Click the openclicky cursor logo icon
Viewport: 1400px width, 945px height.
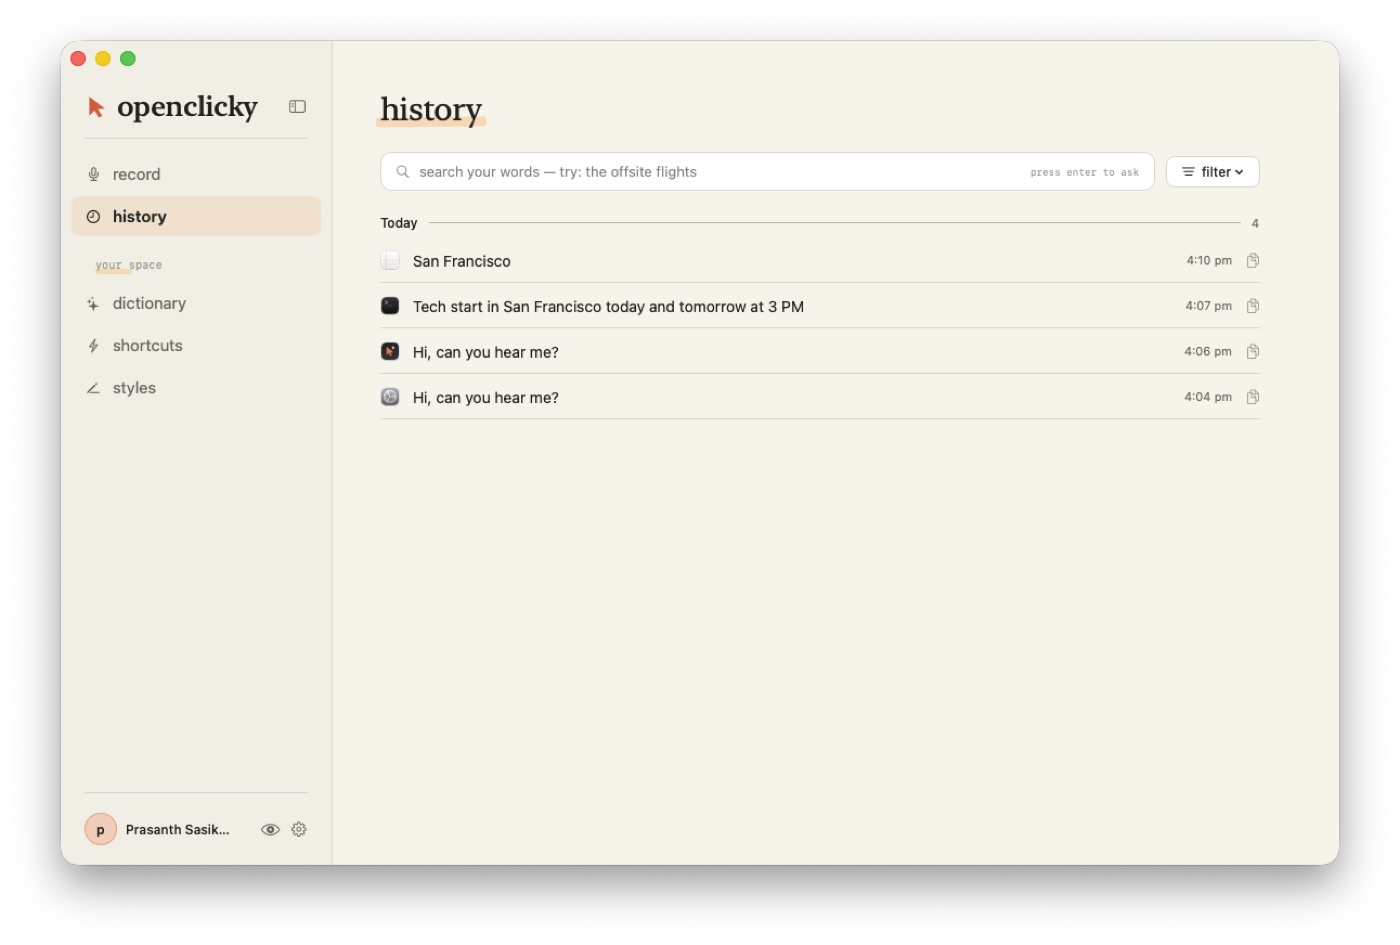point(96,107)
